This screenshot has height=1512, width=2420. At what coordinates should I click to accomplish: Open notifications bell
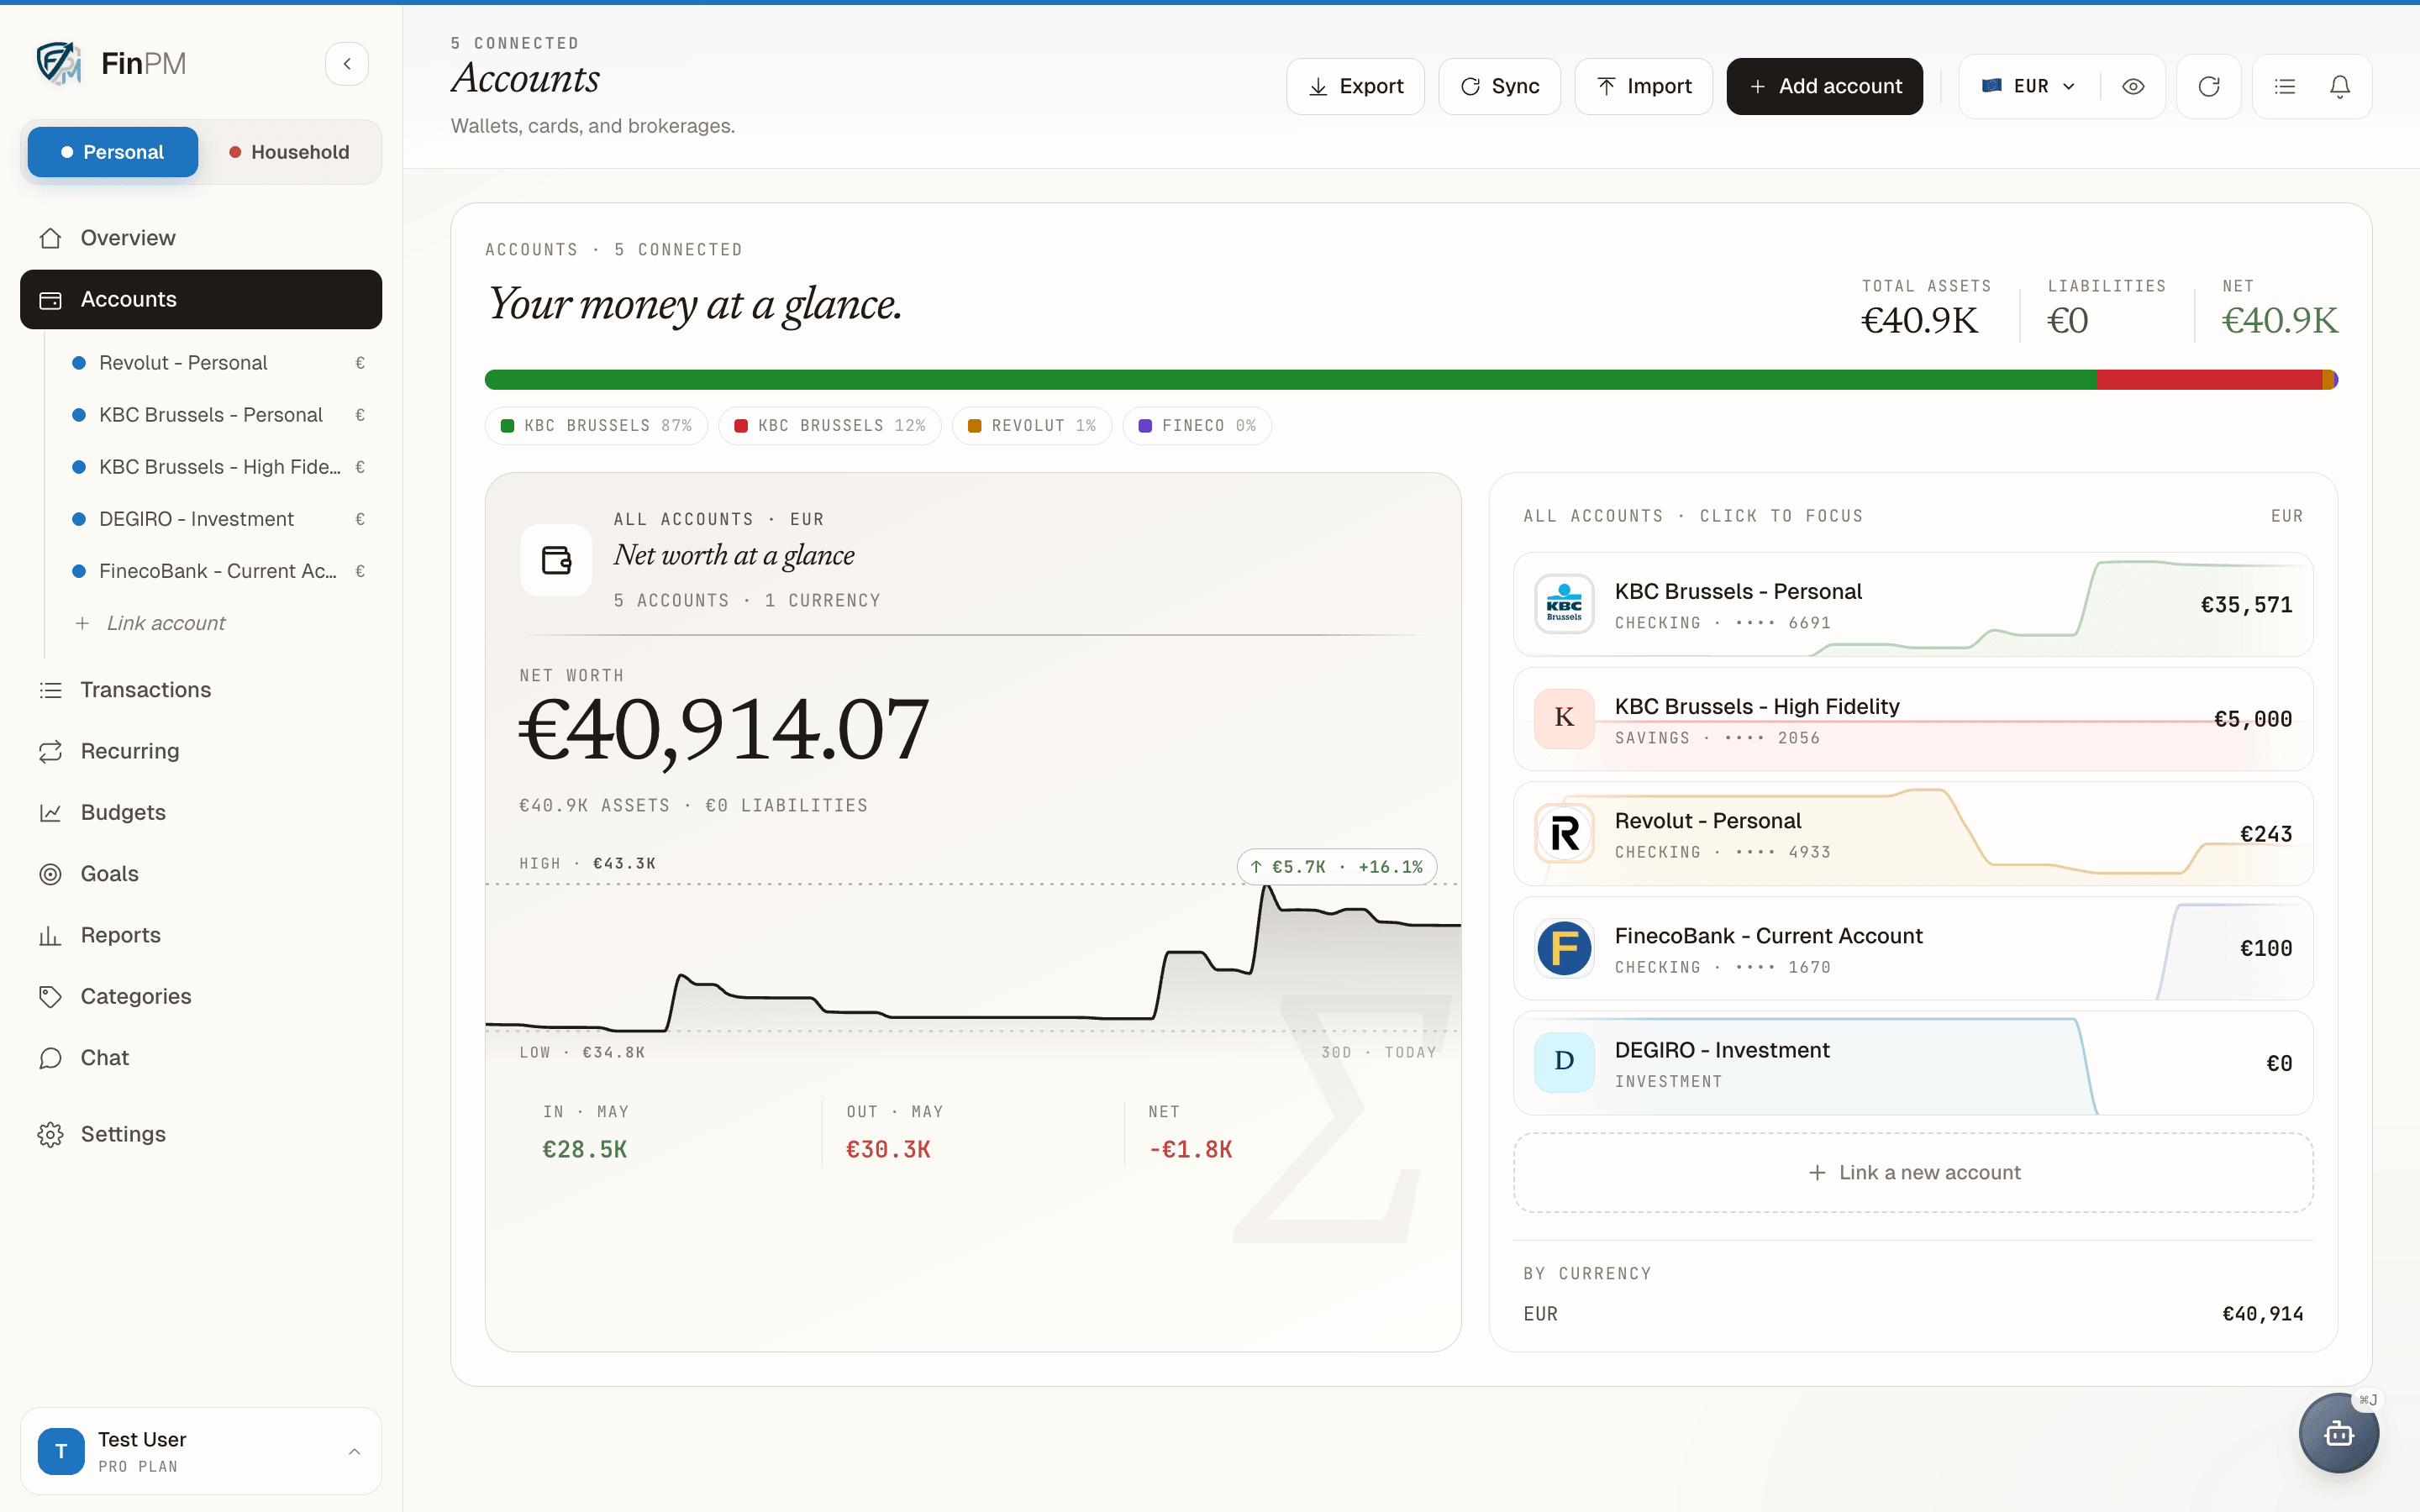2340,86
